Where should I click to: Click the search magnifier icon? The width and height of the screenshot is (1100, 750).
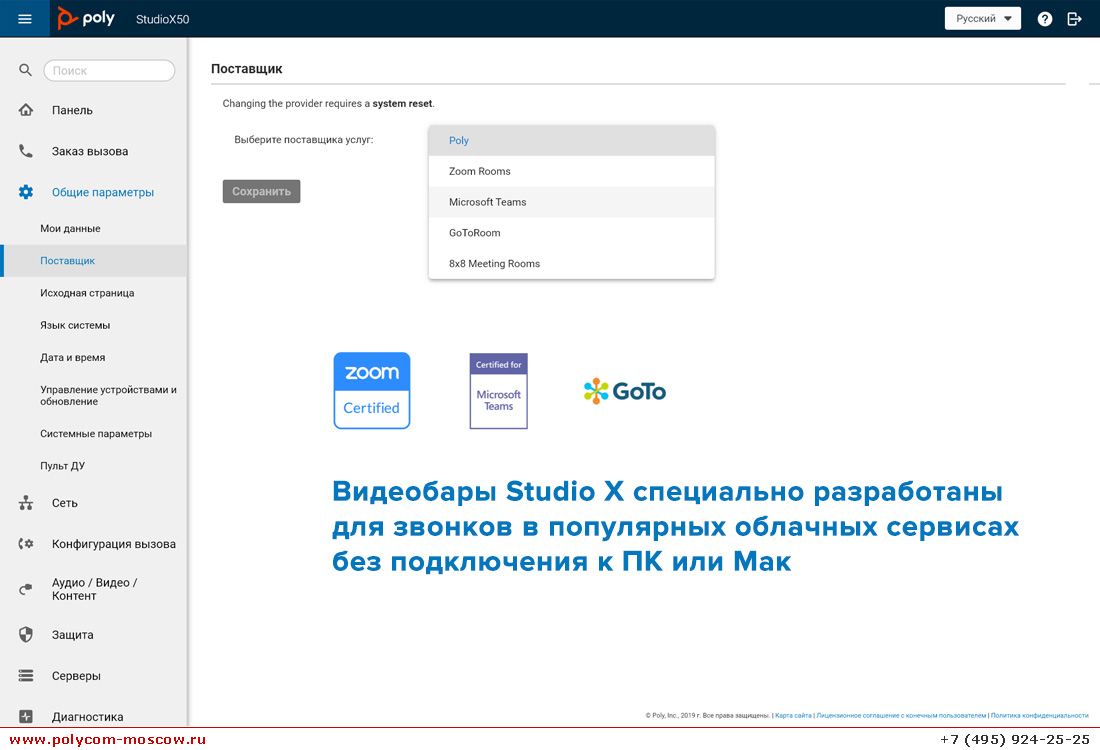point(25,70)
